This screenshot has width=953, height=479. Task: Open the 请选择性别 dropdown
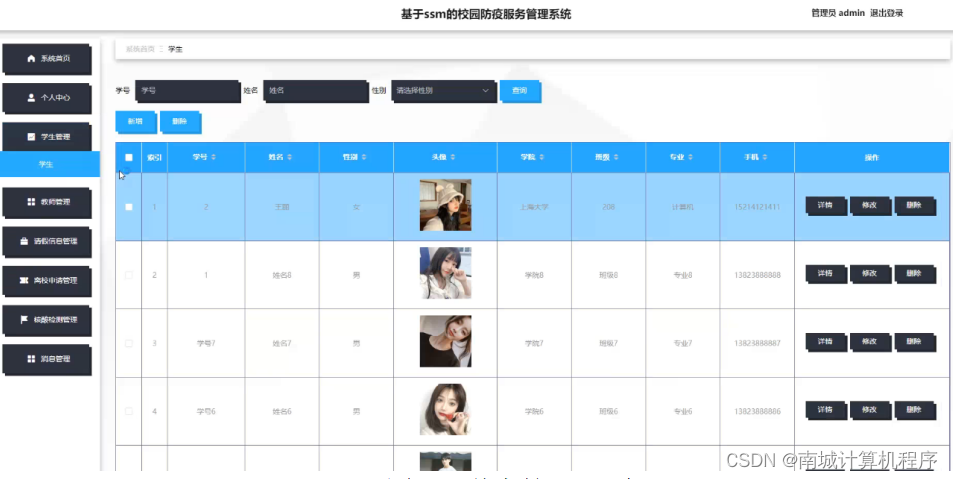coord(444,91)
